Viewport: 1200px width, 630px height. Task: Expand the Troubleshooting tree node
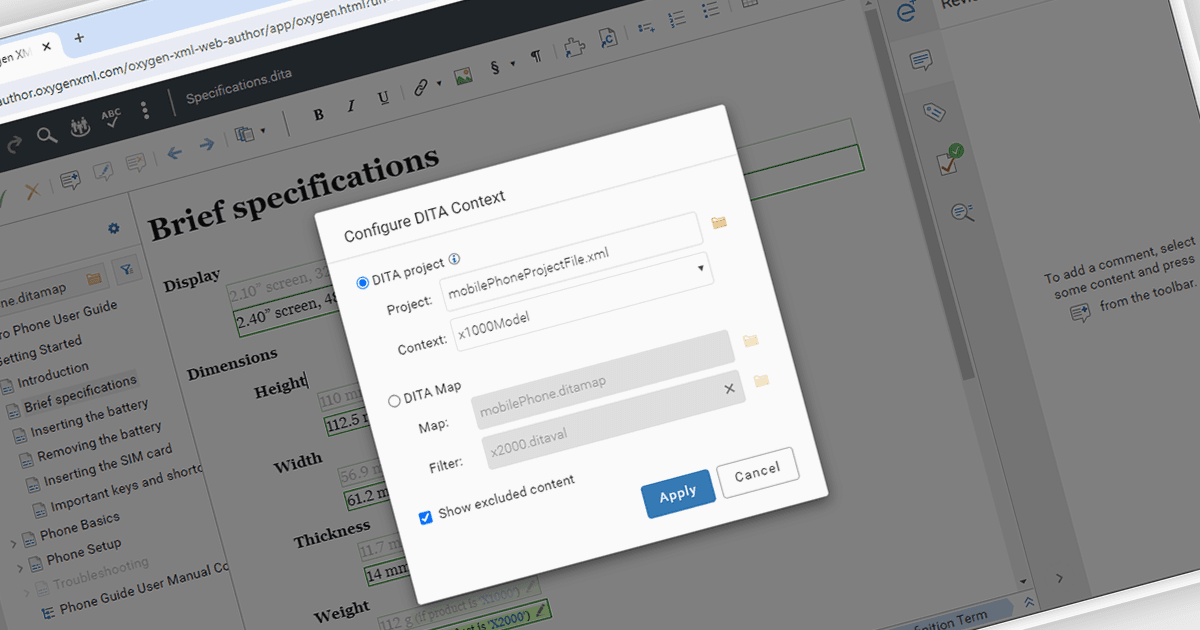pyautogui.click(x=25, y=593)
